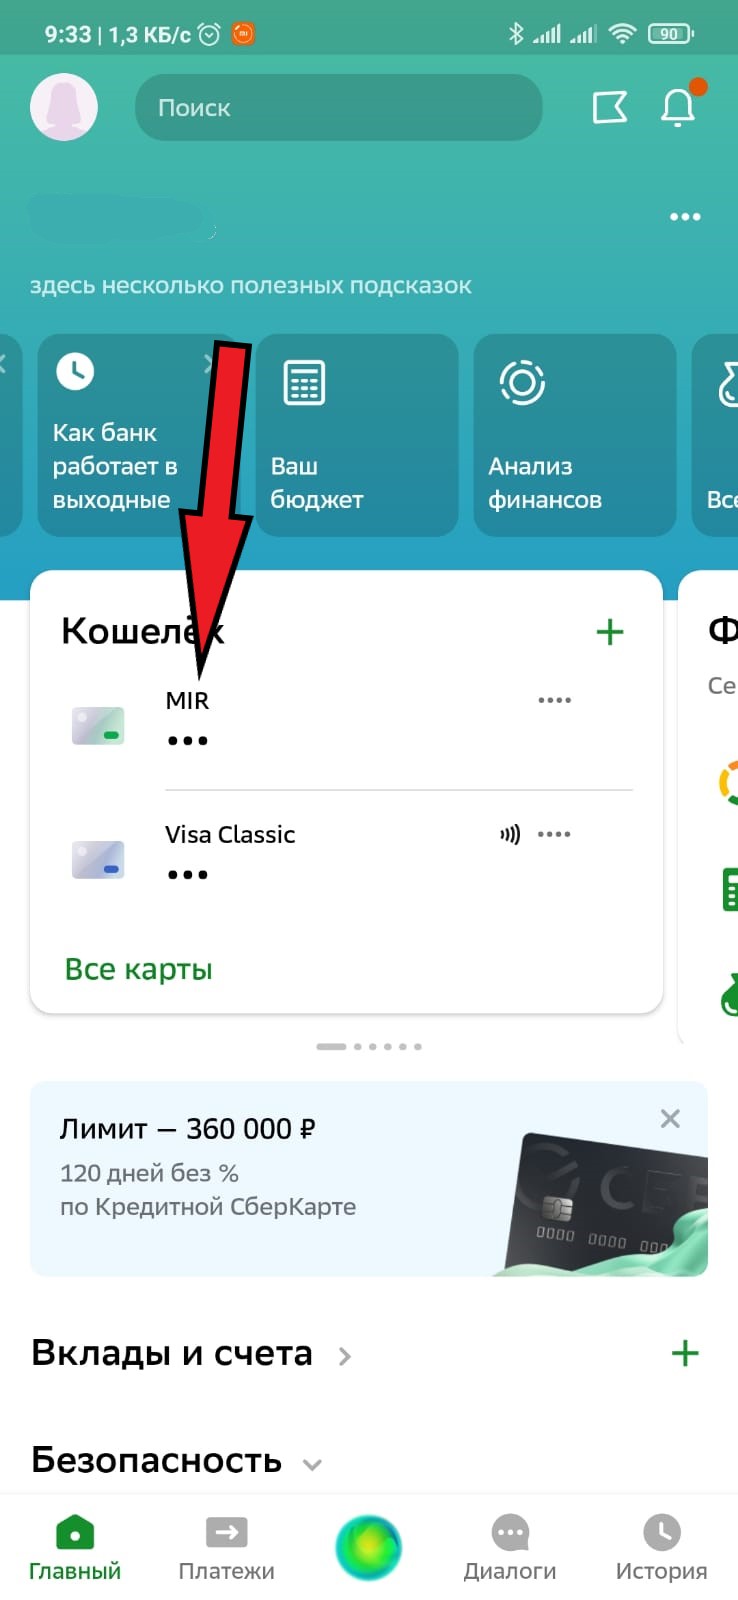
Task: Tap the Все карты link
Action: pyautogui.click(x=139, y=969)
